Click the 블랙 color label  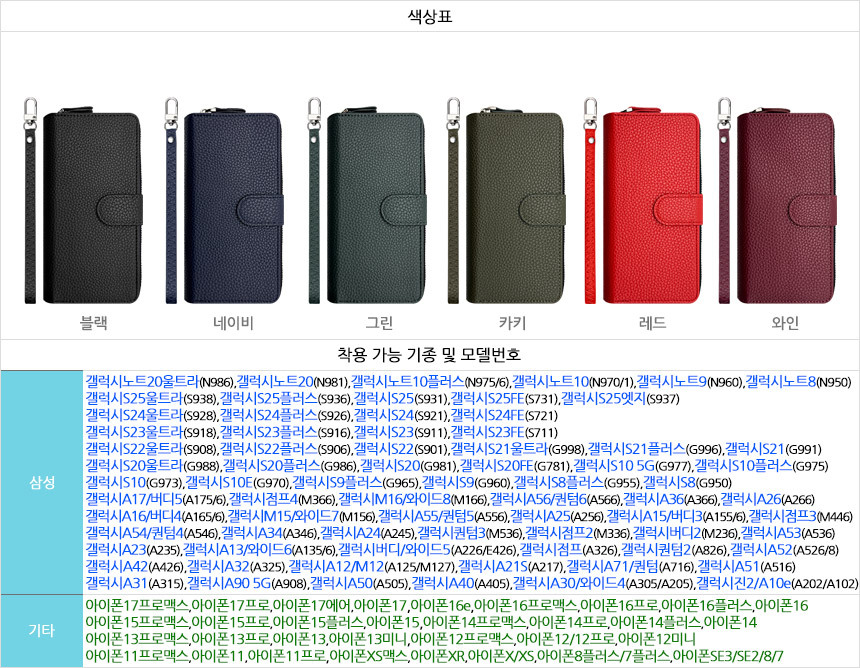(x=94, y=323)
